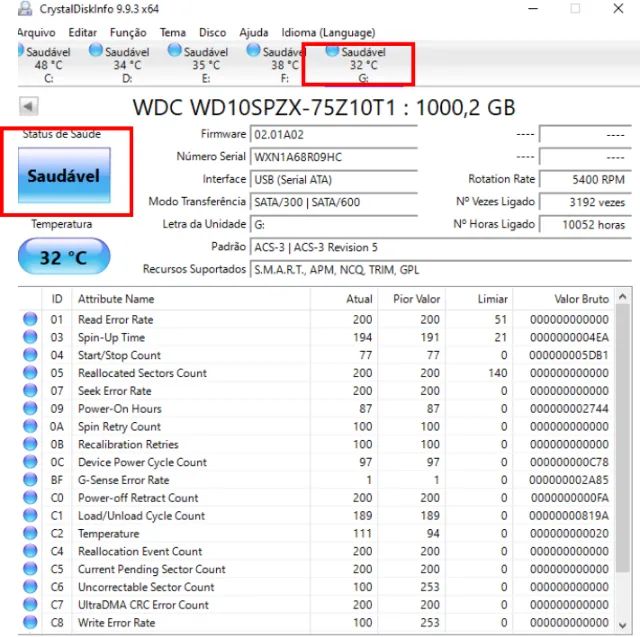Click status orb for Seek Error Rate
640x637 pixels.
30,391
